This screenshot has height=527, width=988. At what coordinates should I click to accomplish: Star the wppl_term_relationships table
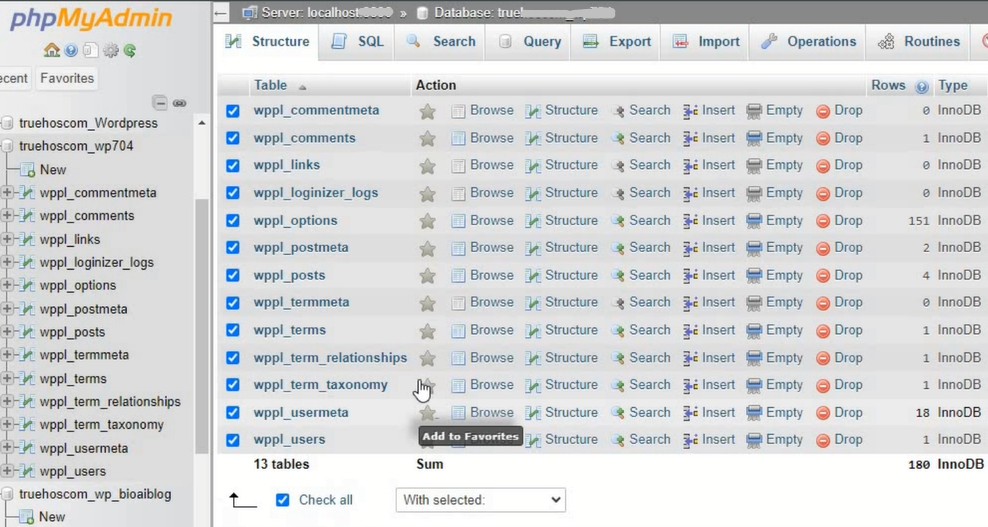(427, 359)
